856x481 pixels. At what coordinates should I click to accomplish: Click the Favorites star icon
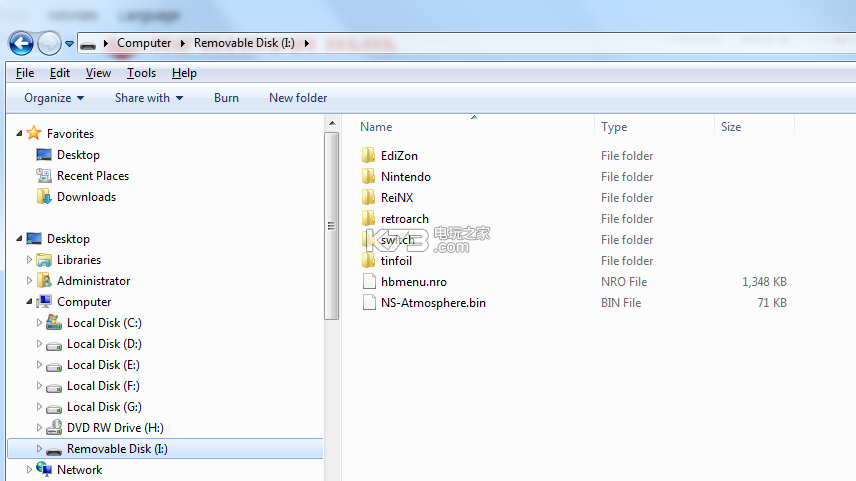tap(34, 134)
